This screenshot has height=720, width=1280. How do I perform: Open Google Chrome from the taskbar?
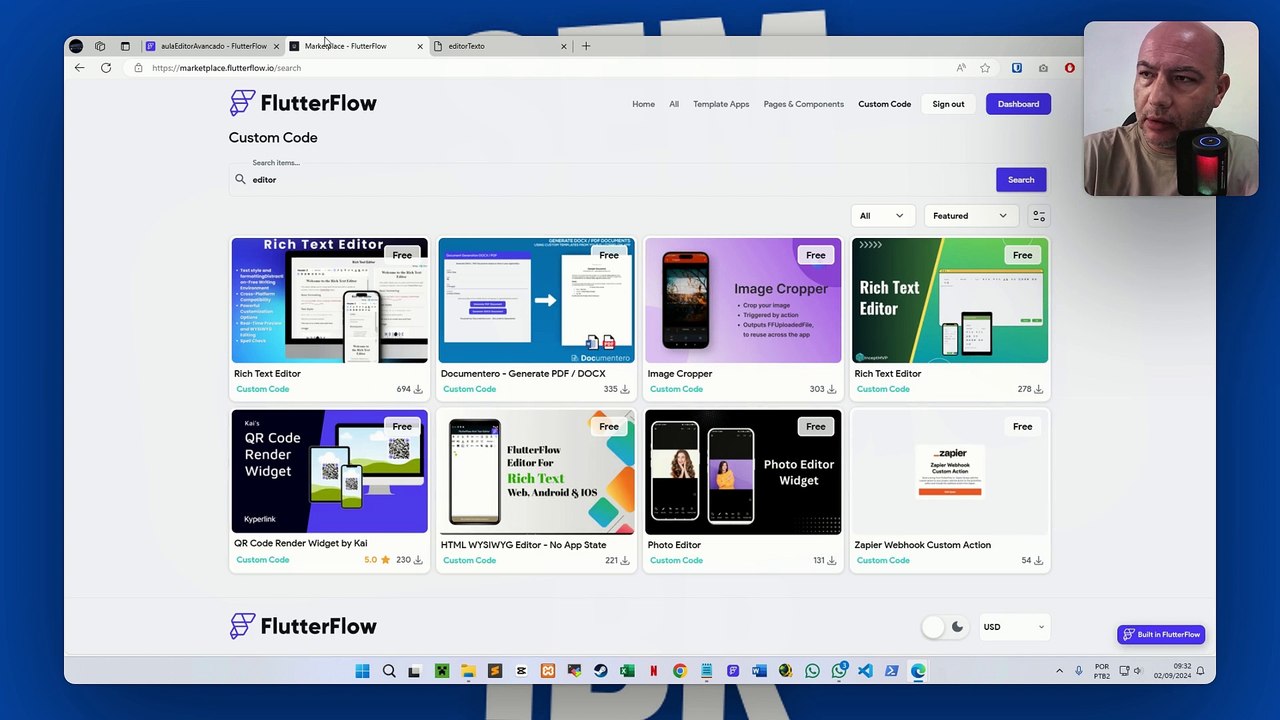680,671
